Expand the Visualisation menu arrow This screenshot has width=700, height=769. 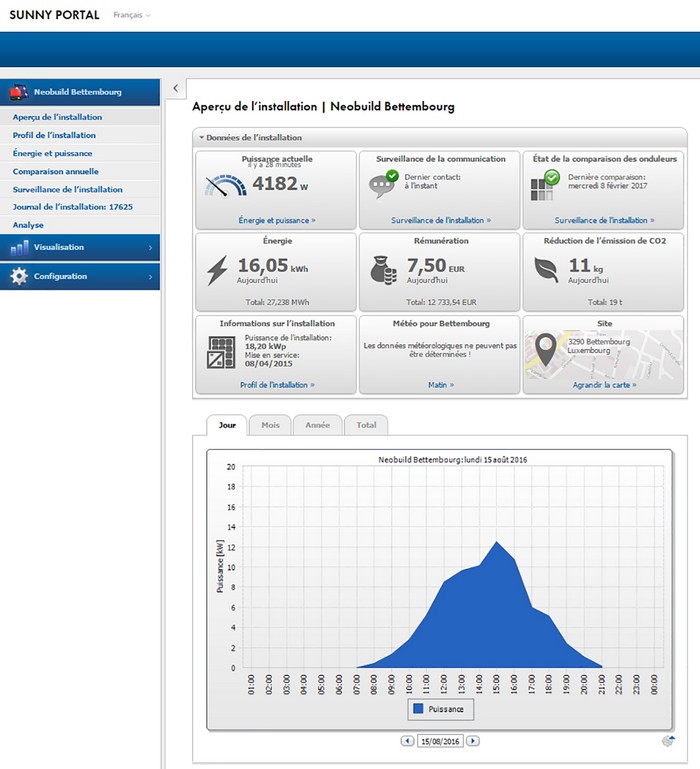151,248
